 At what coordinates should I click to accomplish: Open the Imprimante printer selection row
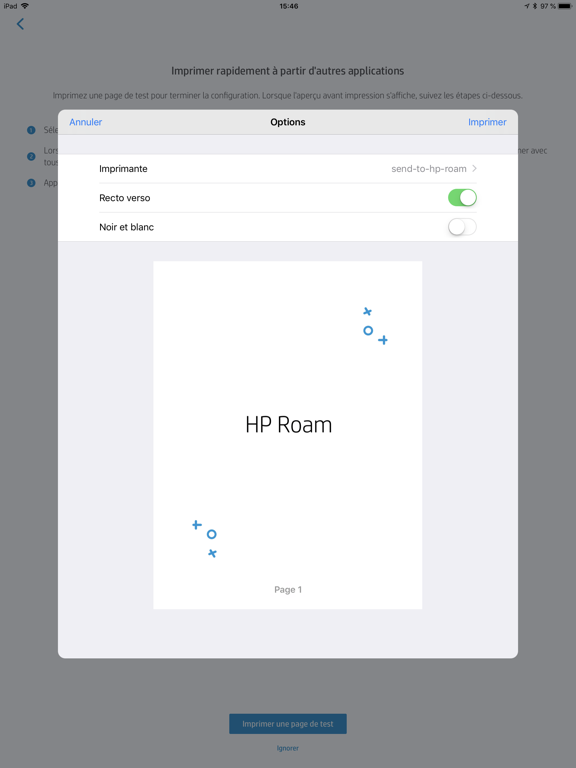(288, 168)
